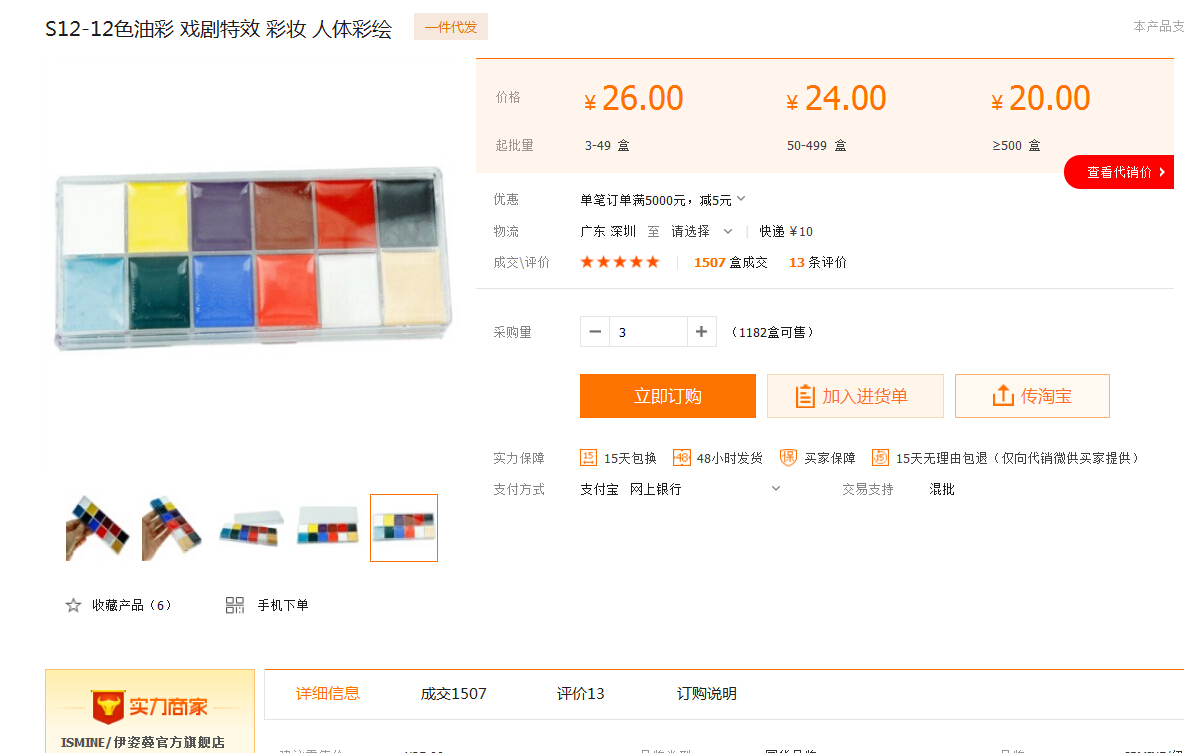Click the purchase quantity input field
1184x753 pixels.
click(x=648, y=332)
